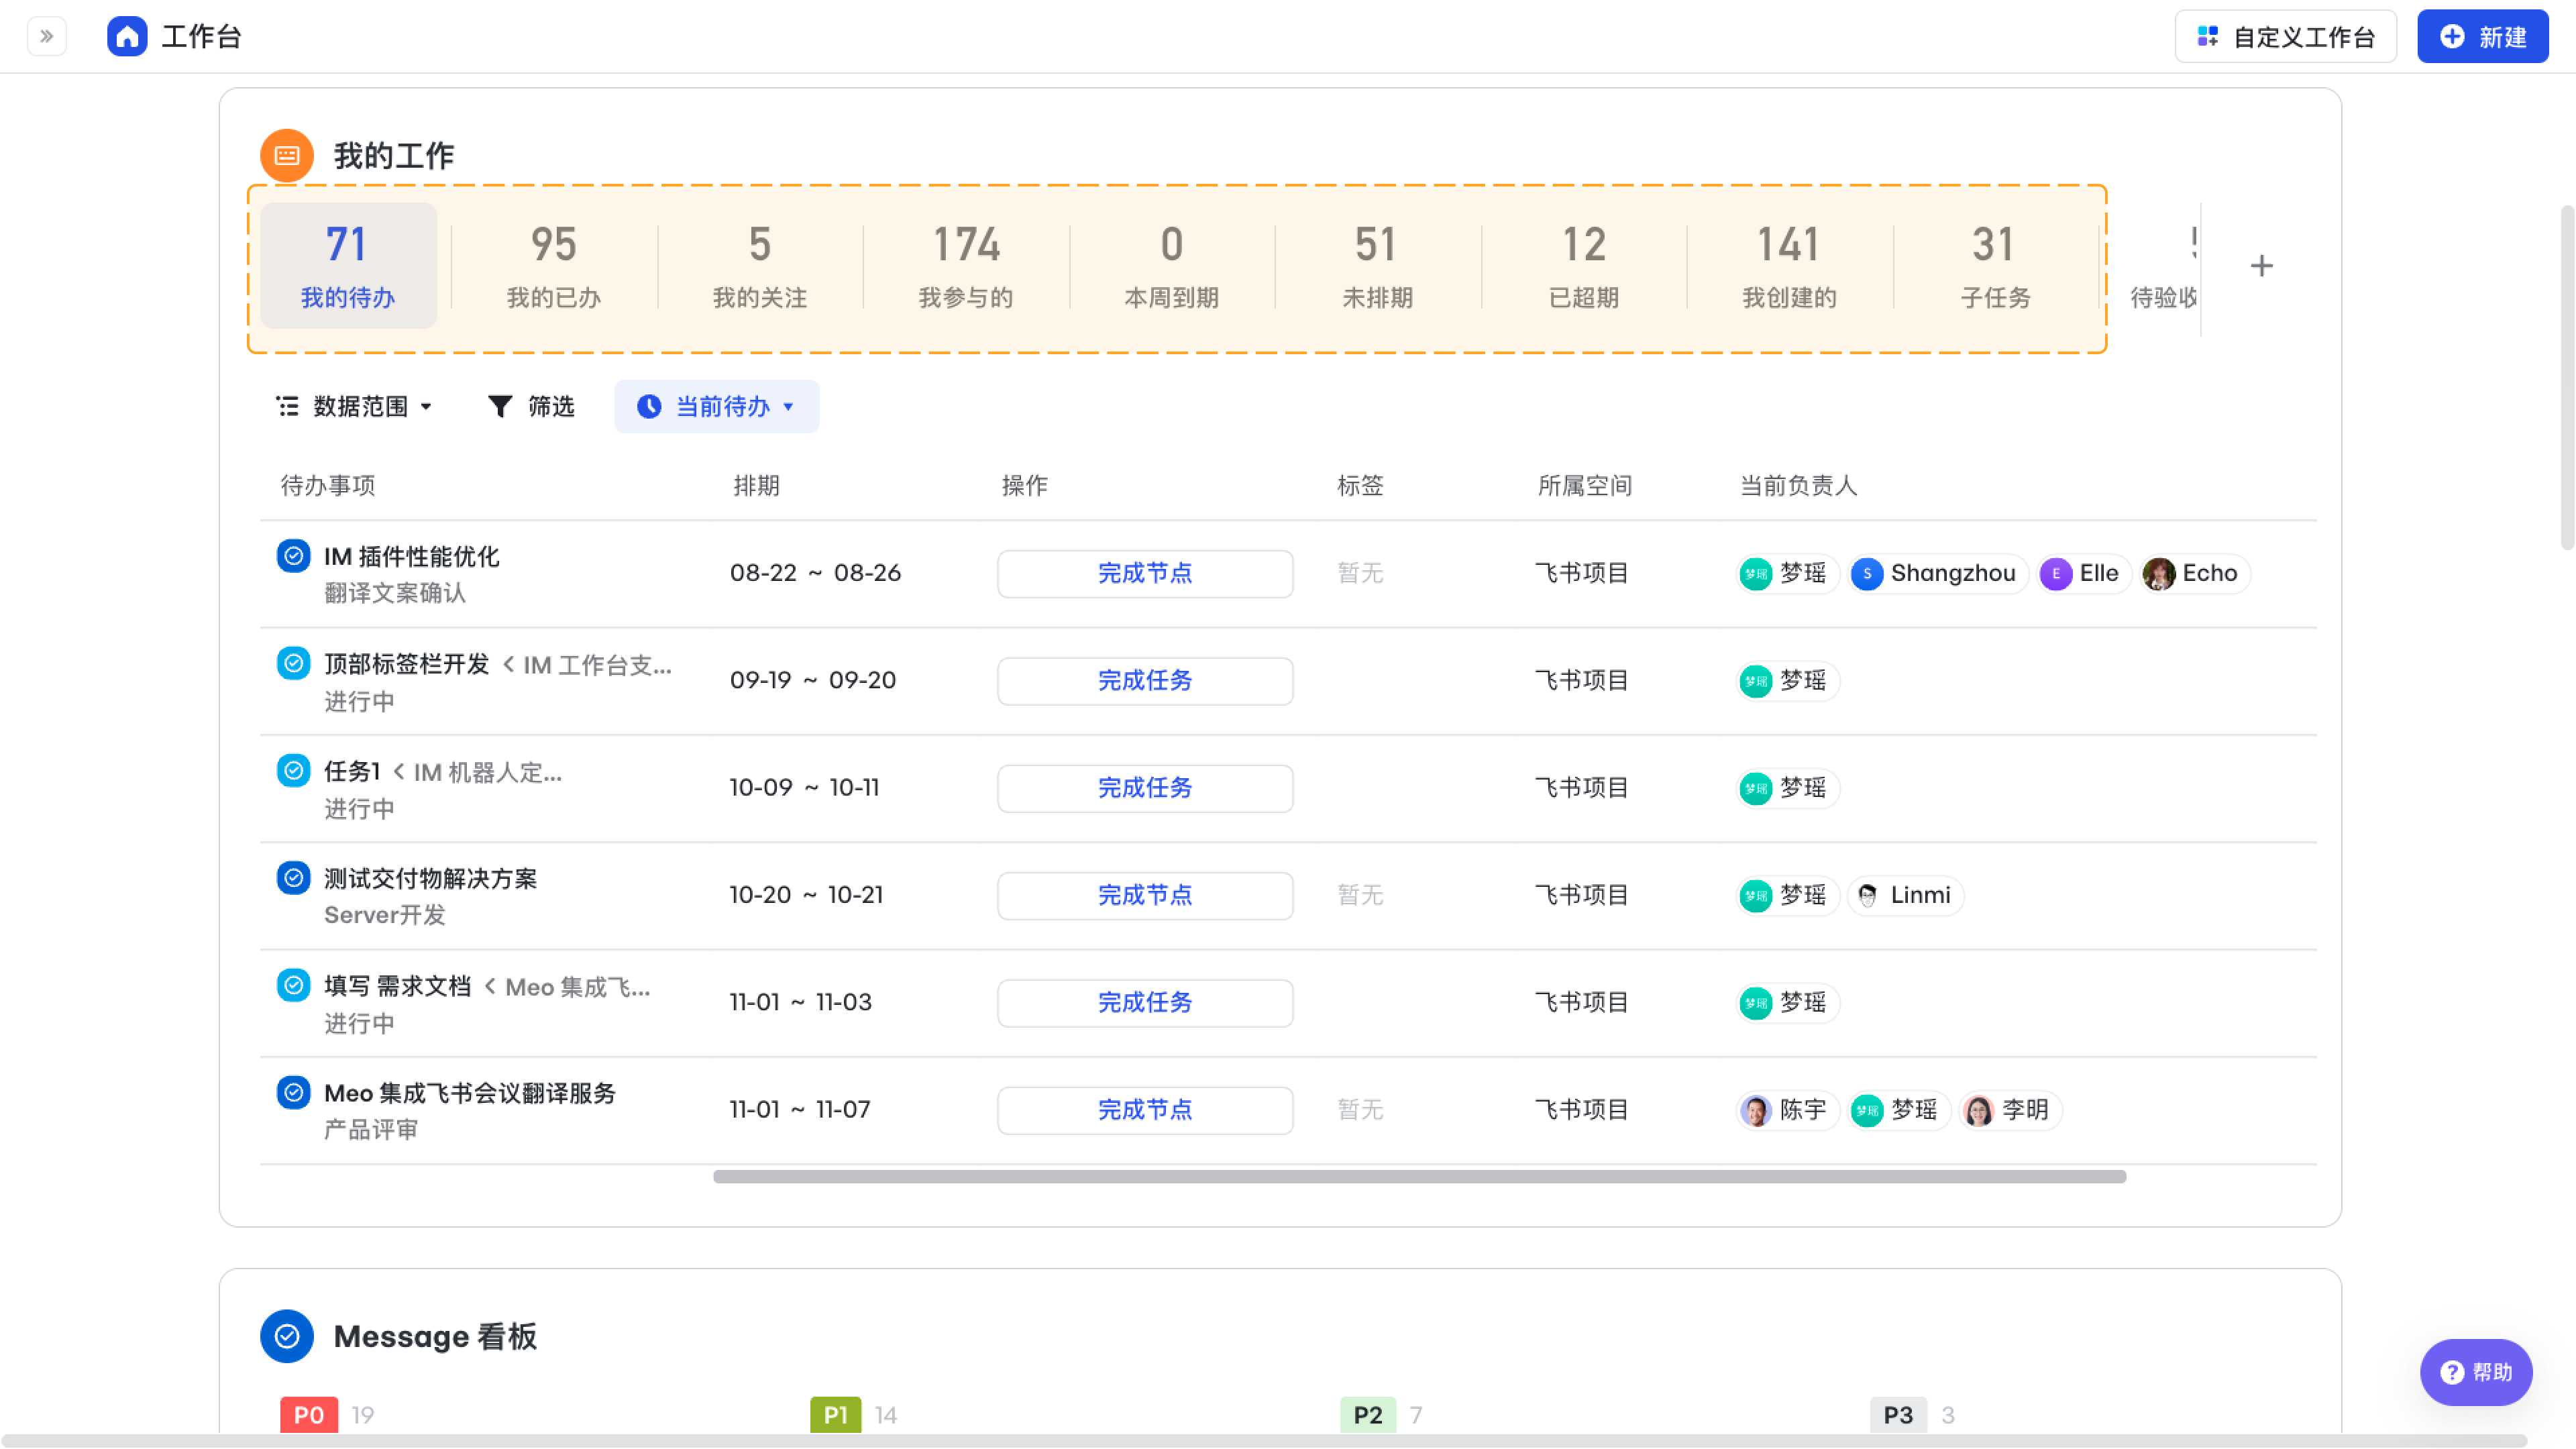Image resolution: width=2576 pixels, height=1449 pixels.
Task: Toggle the status icon for IM 插件性能优化
Action: (293, 556)
